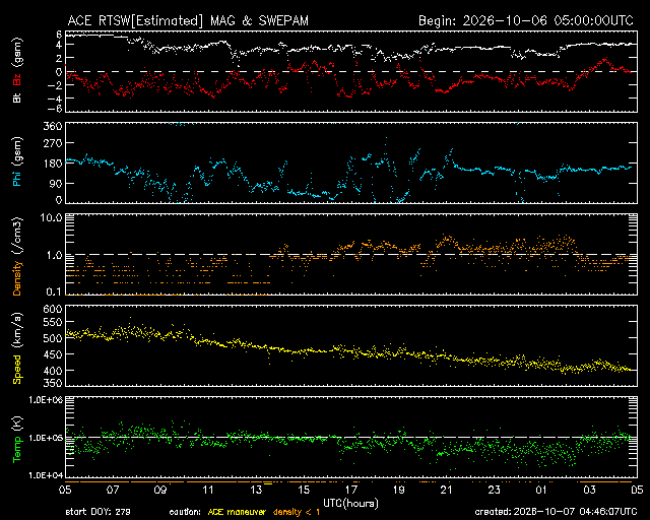Click the "600" tick on Speed axis
650x520 pixels.
point(53,309)
